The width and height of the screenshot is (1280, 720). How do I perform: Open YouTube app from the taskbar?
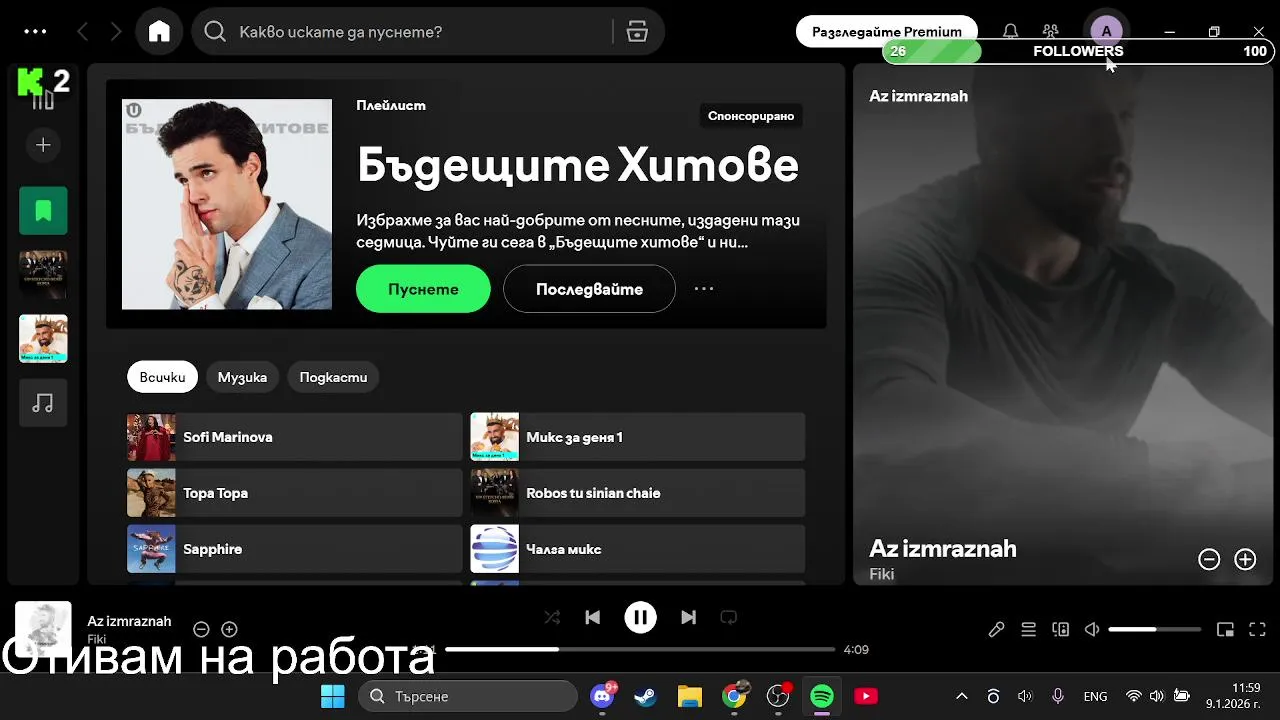point(866,696)
